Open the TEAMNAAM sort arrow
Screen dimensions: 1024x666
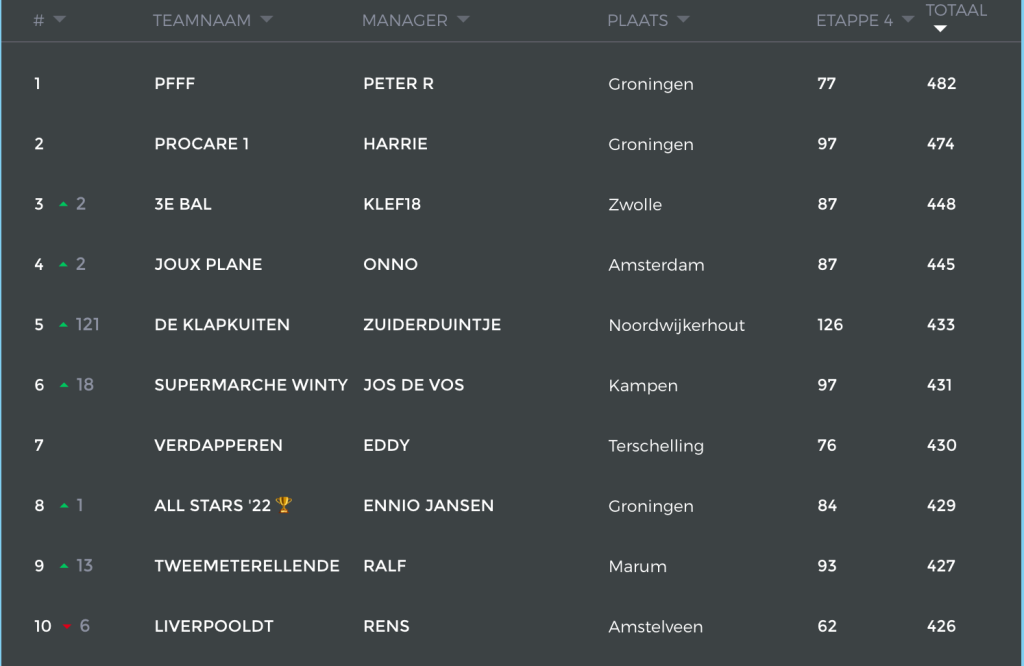click(x=266, y=20)
